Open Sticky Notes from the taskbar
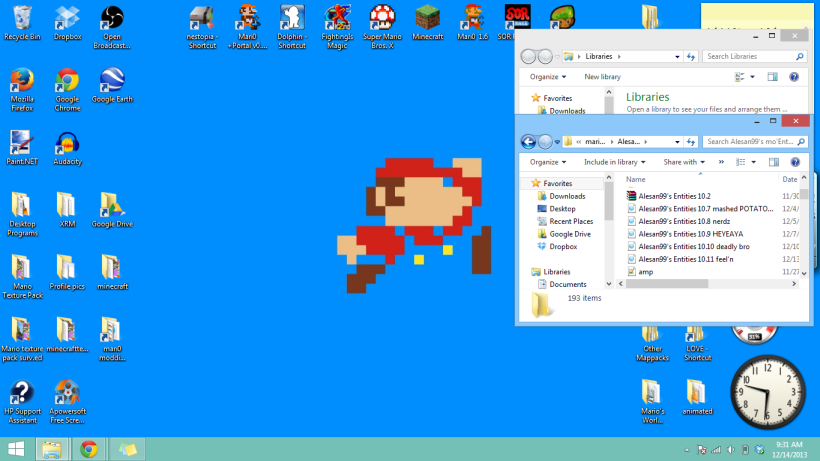Screen dimensions: 820x461 127,449
